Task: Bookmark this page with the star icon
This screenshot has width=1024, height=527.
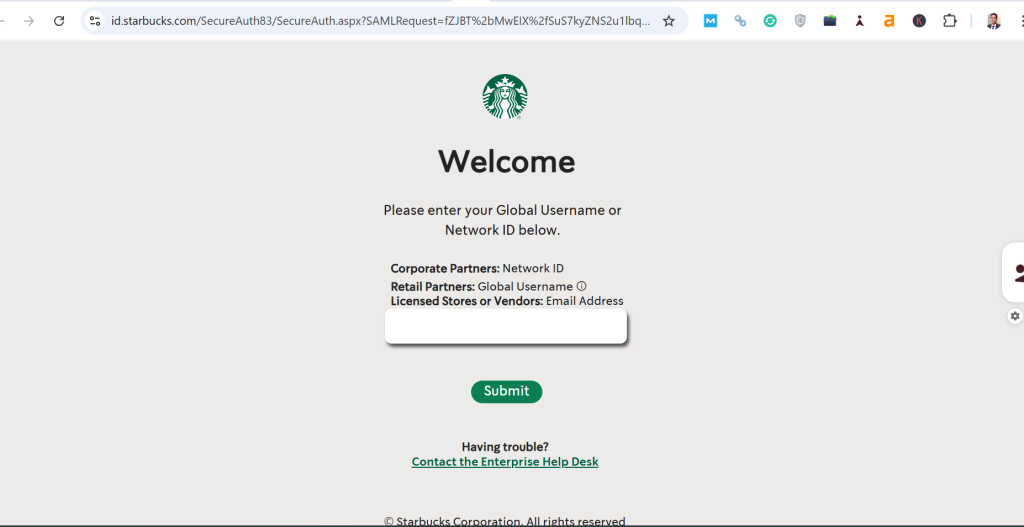Action: (x=669, y=21)
